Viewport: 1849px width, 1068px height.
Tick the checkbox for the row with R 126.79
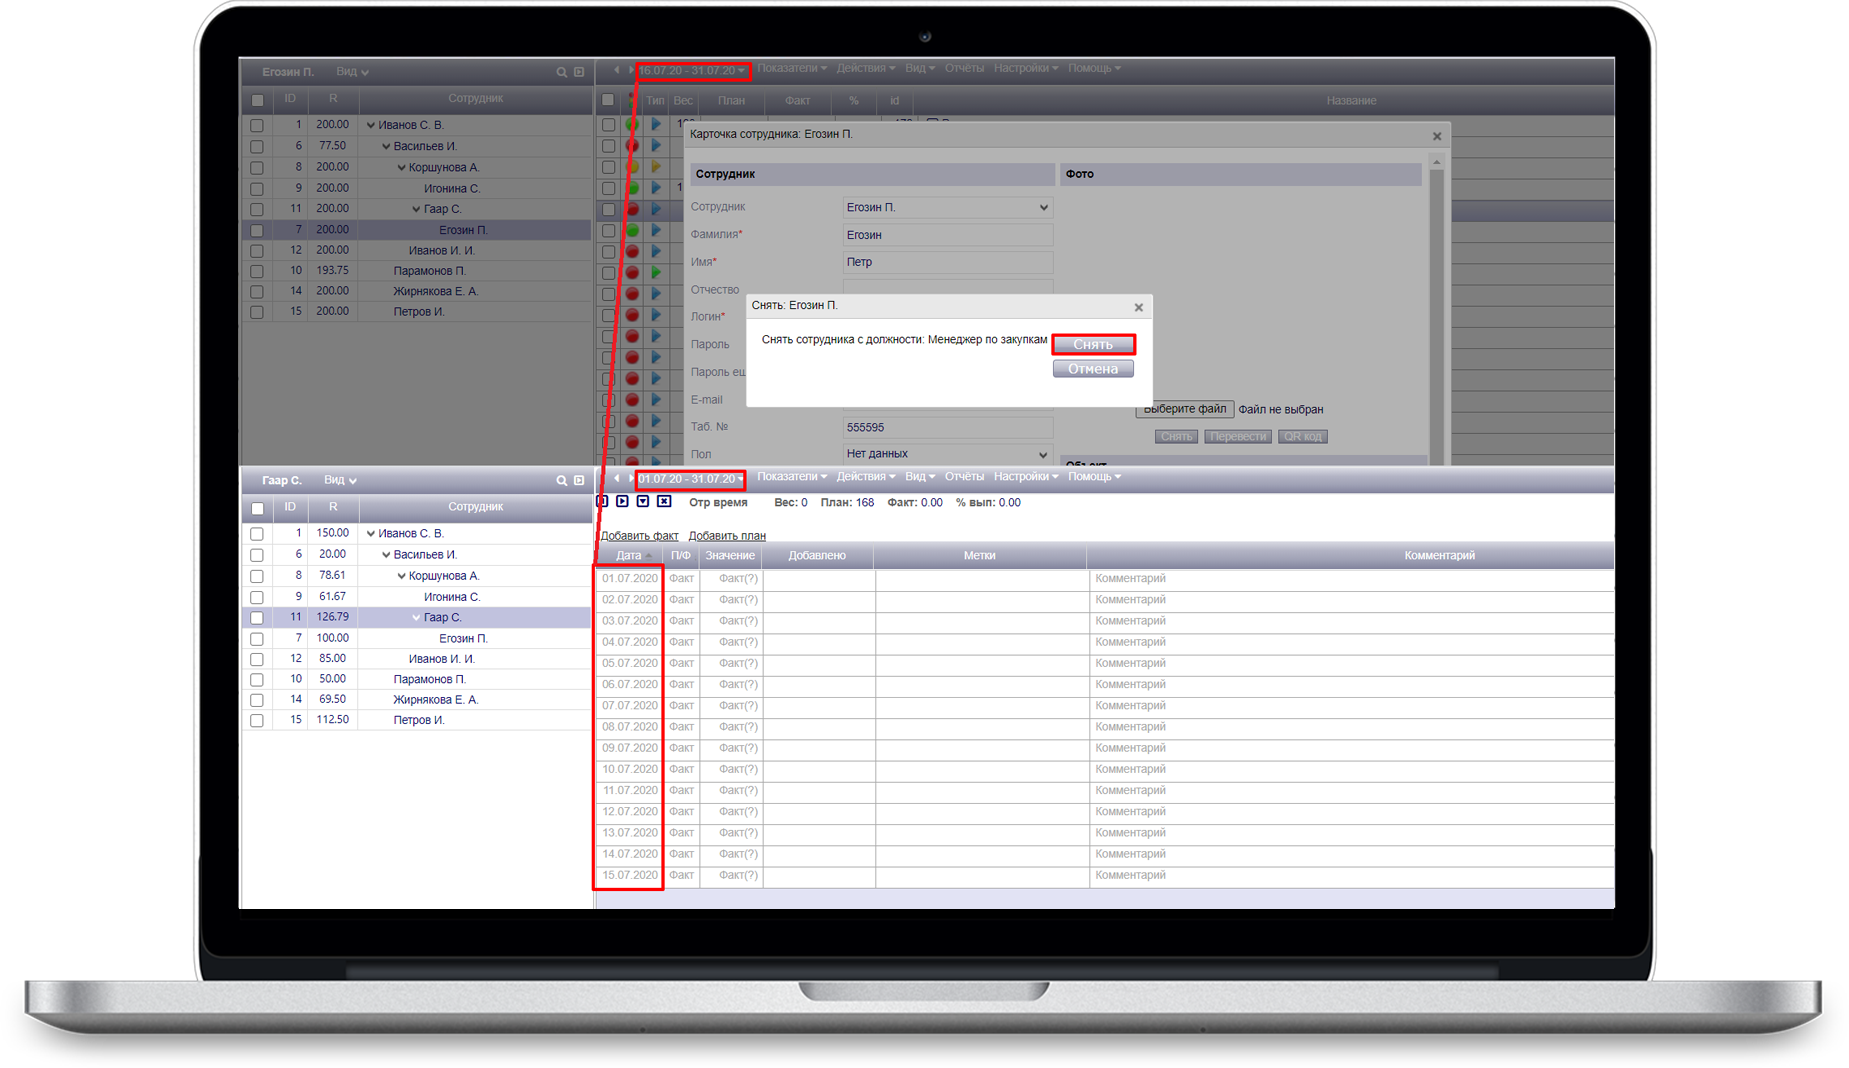257,618
